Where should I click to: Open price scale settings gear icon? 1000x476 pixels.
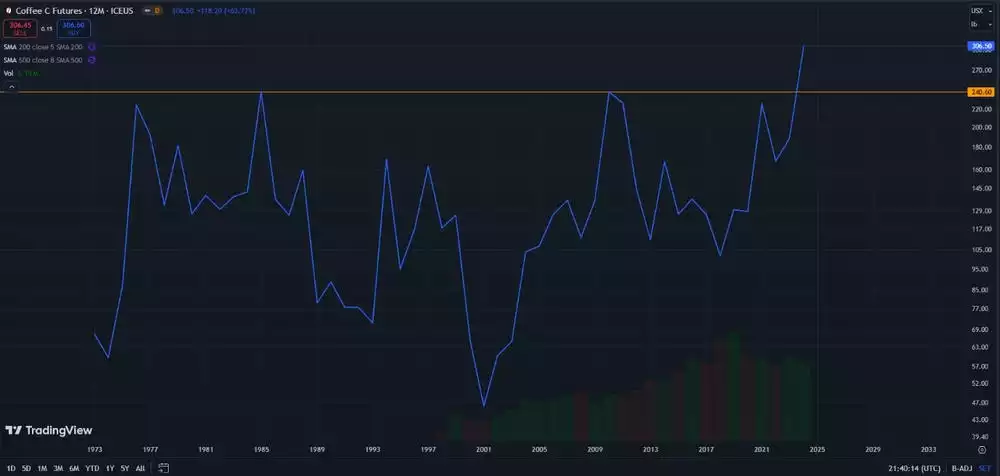(x=982, y=450)
